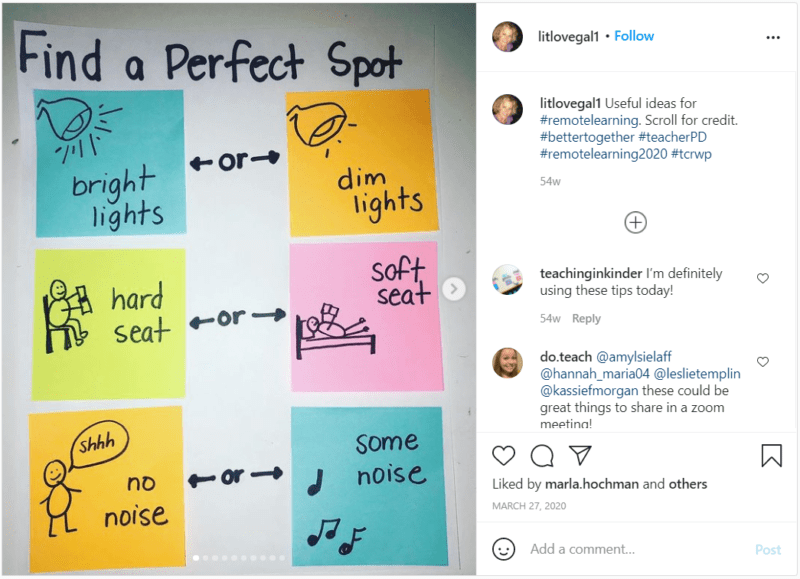Viewport: 800px width, 579px height.
Task: Like teachinginkinder's comment
Action: [x=763, y=279]
